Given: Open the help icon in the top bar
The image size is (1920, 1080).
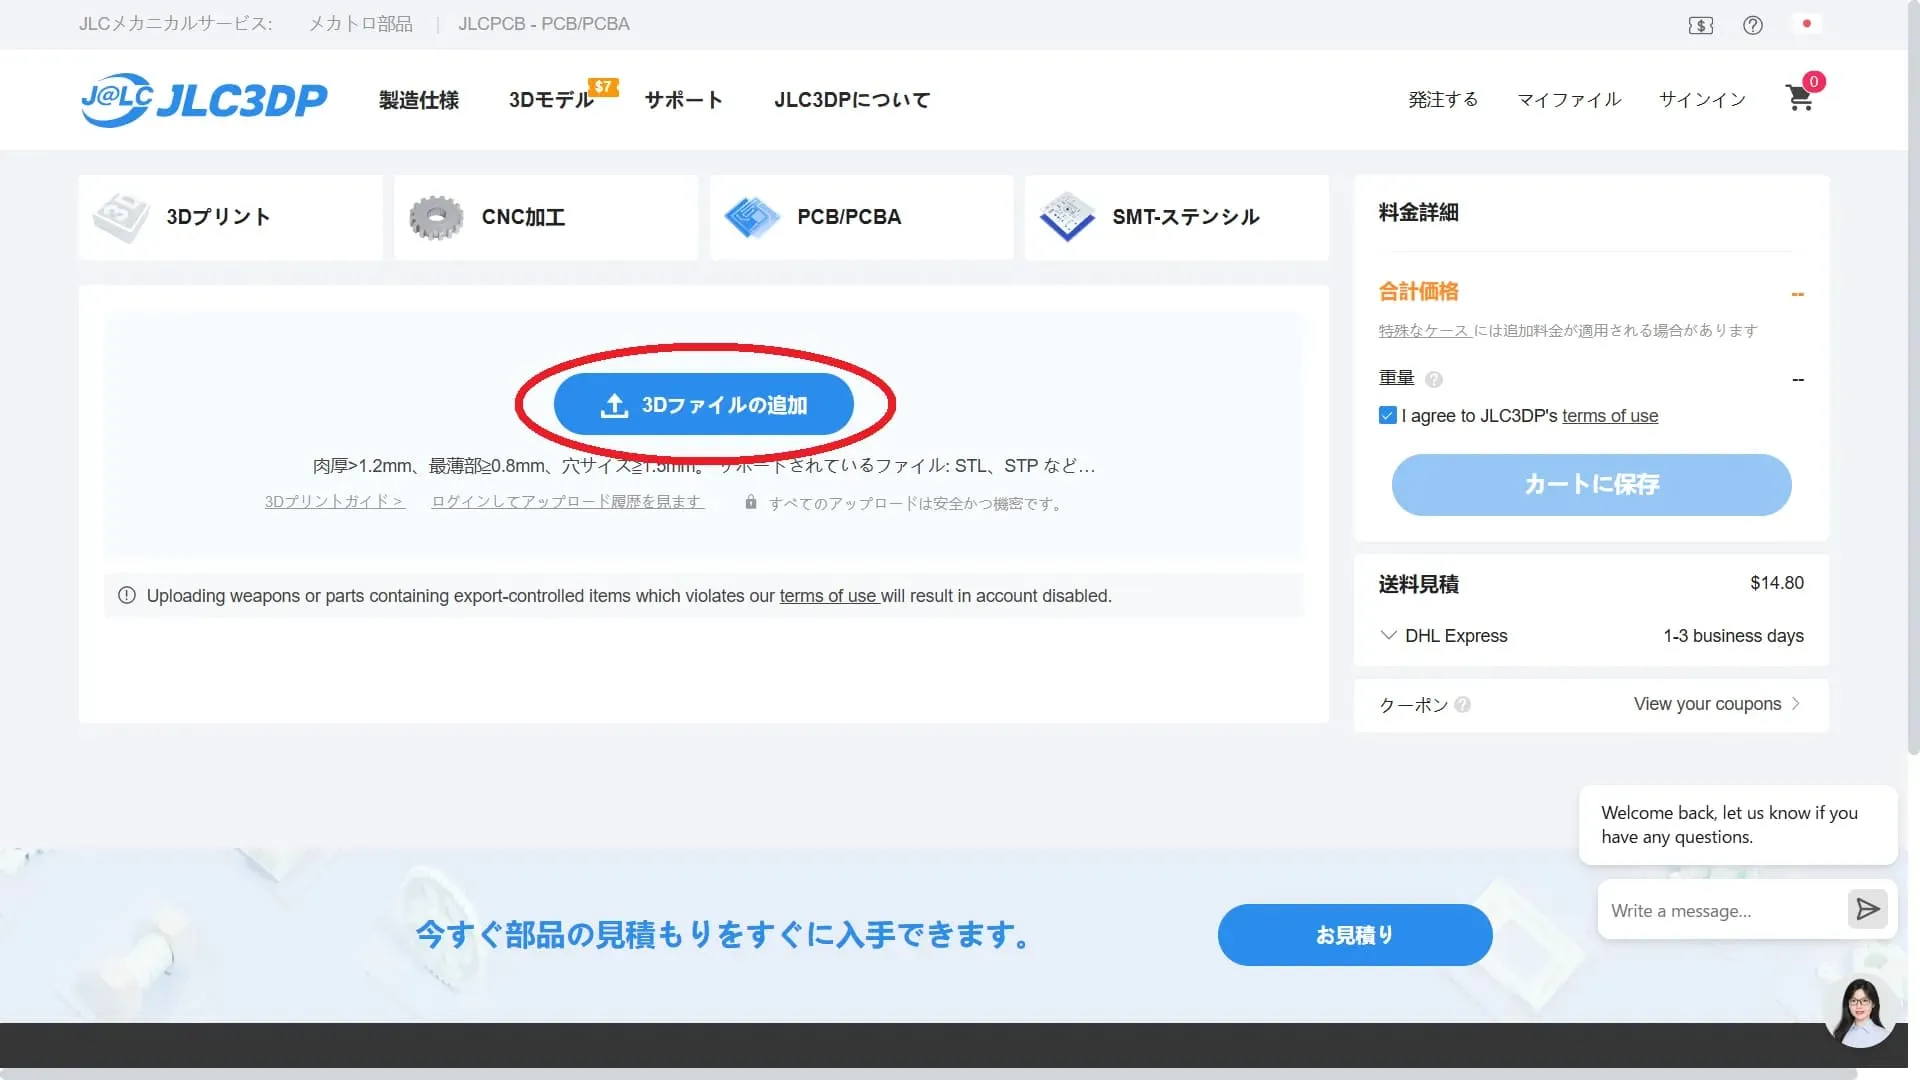Looking at the screenshot, I should click(x=1752, y=24).
